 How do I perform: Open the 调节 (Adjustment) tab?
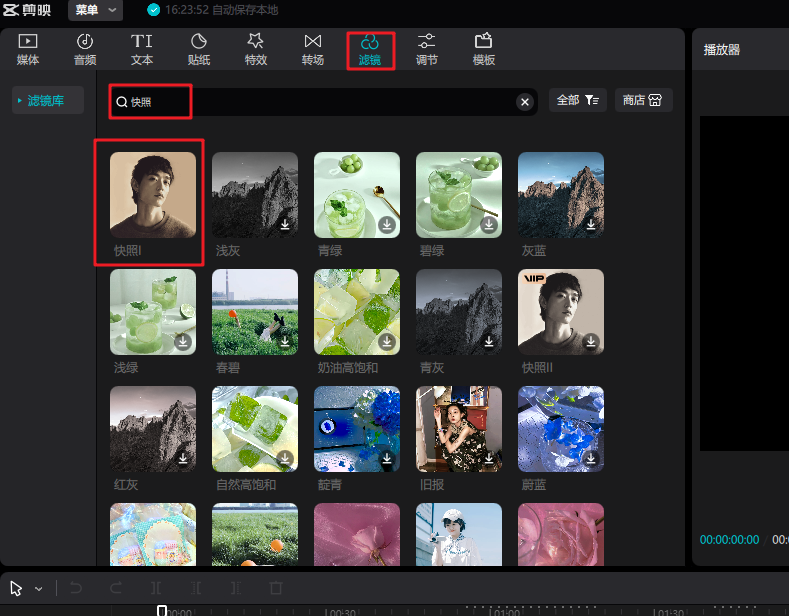(x=427, y=49)
